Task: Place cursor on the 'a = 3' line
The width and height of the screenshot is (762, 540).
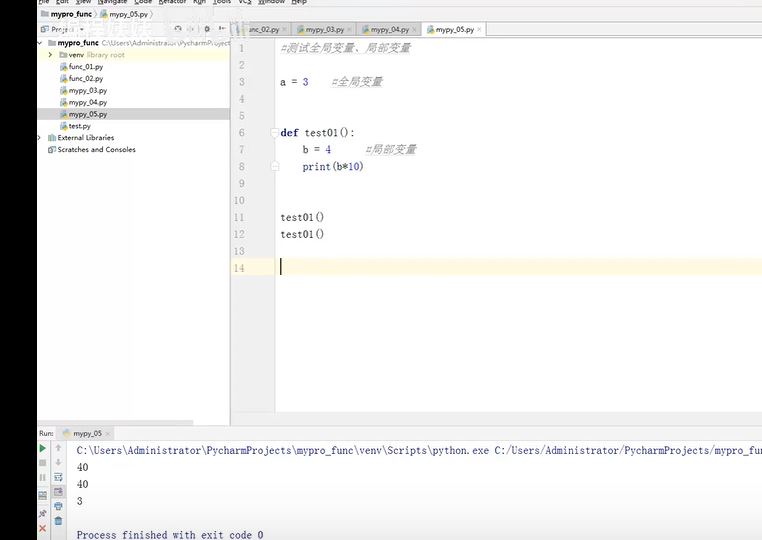Action: (x=294, y=82)
